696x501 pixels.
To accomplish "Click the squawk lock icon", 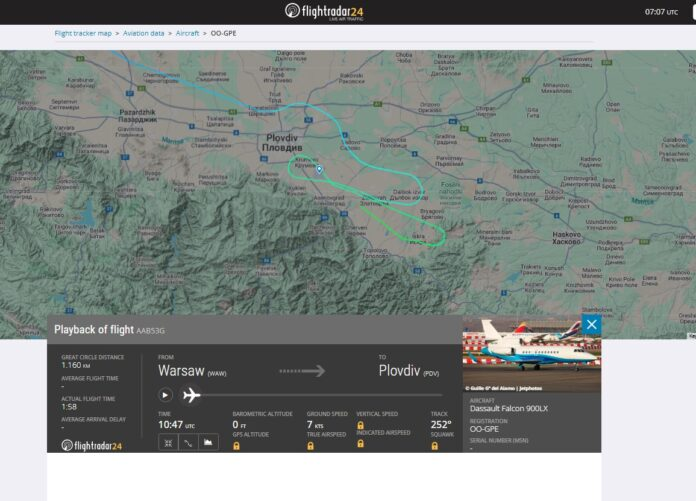I will tap(435, 446).
